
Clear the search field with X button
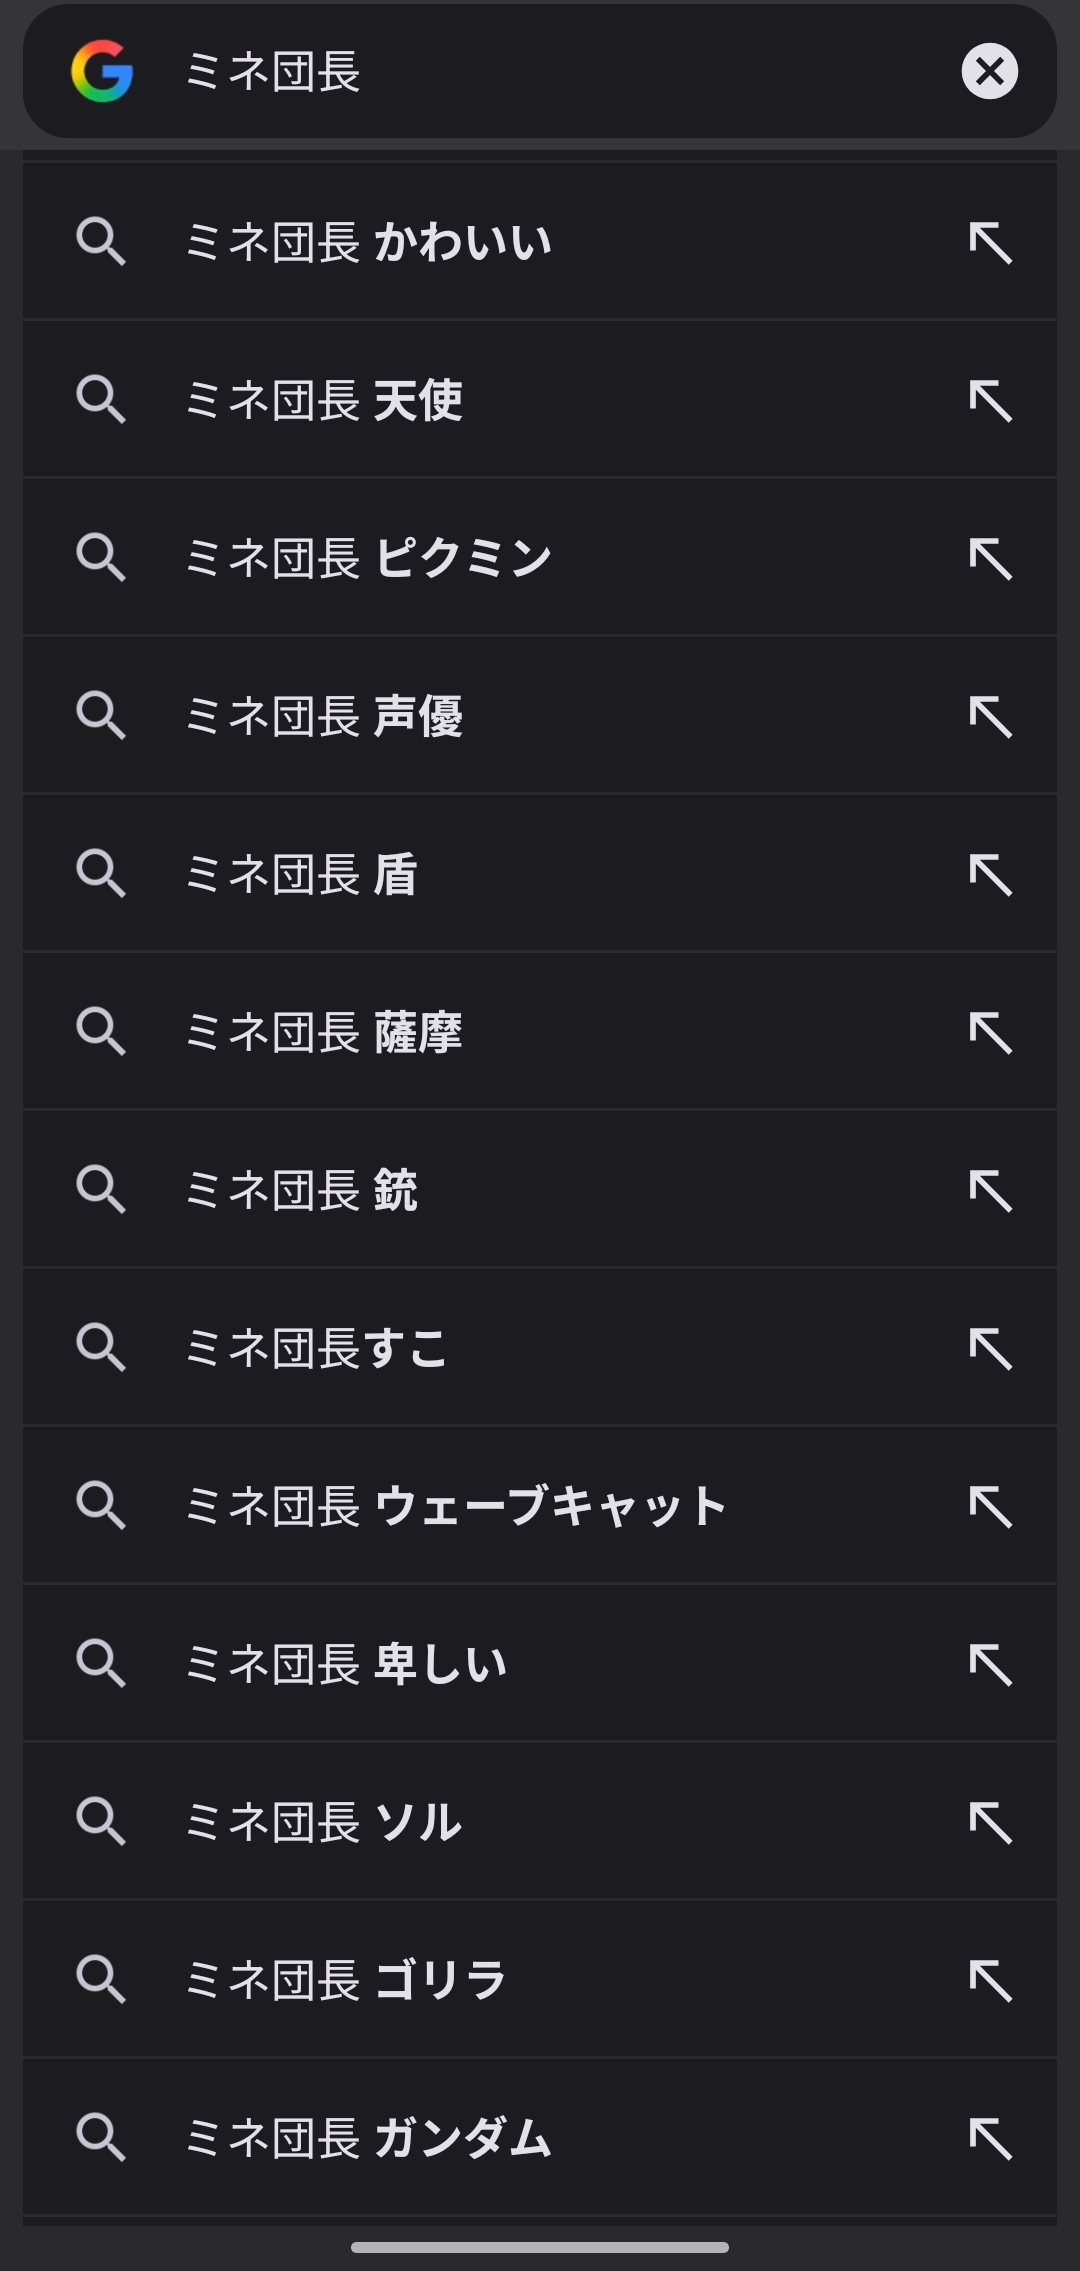(x=989, y=71)
